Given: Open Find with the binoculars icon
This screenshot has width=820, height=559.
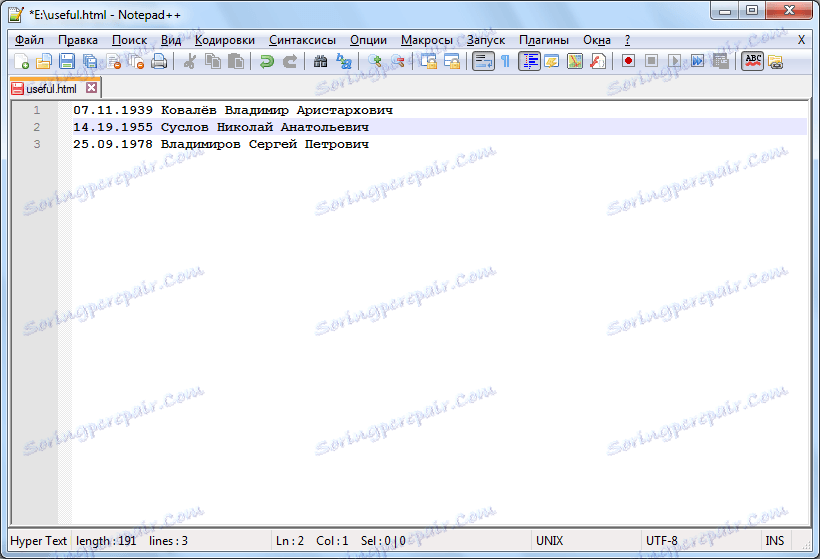Looking at the screenshot, I should pyautogui.click(x=320, y=62).
